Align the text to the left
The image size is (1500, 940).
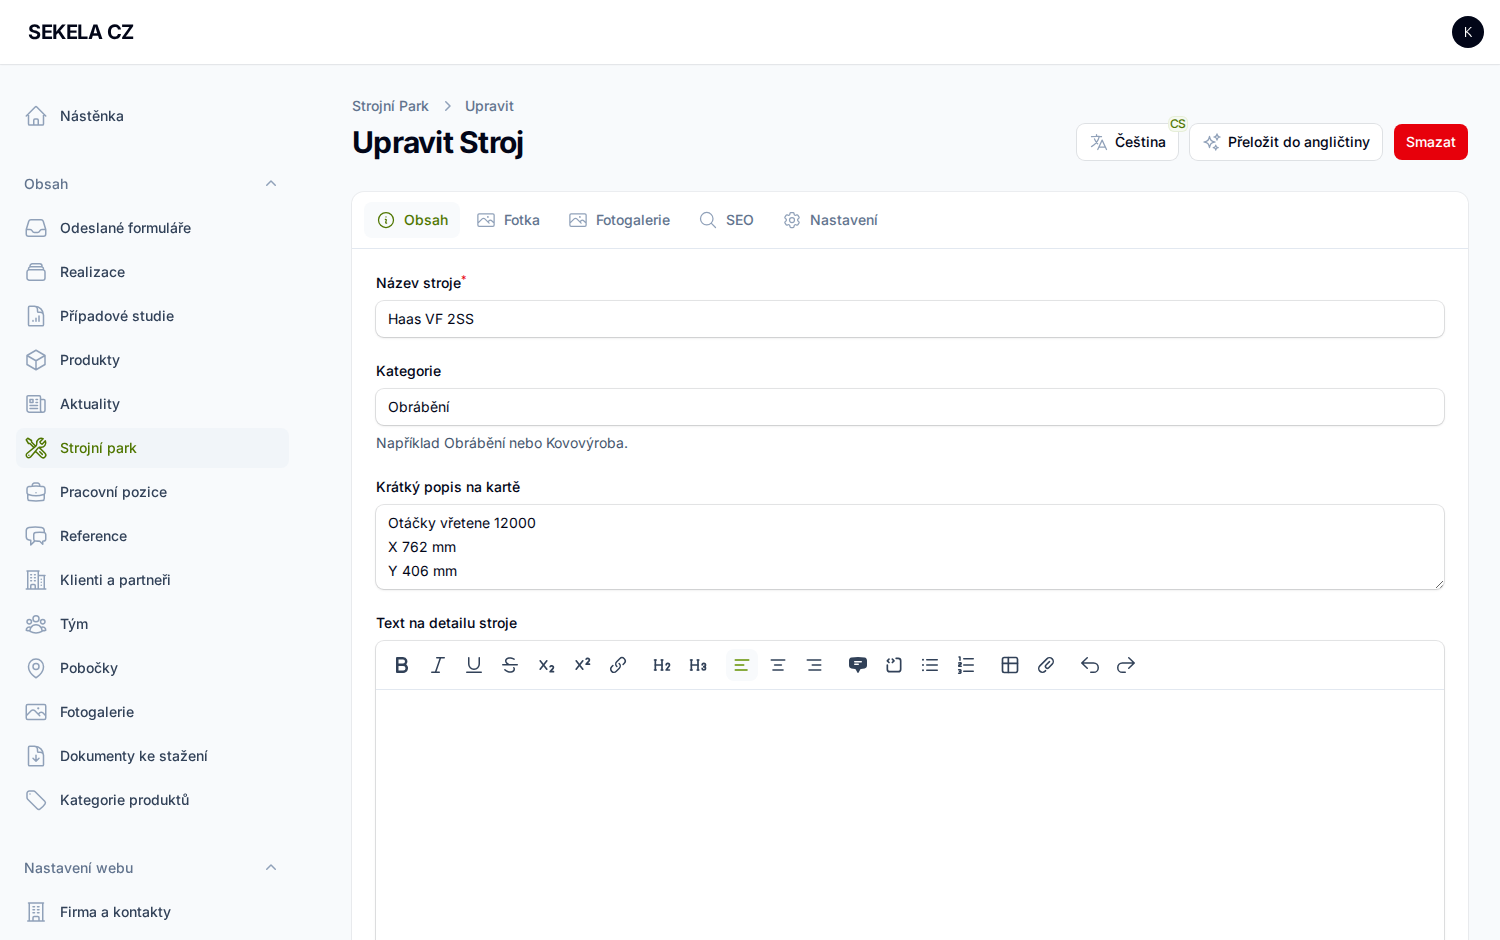pos(742,665)
